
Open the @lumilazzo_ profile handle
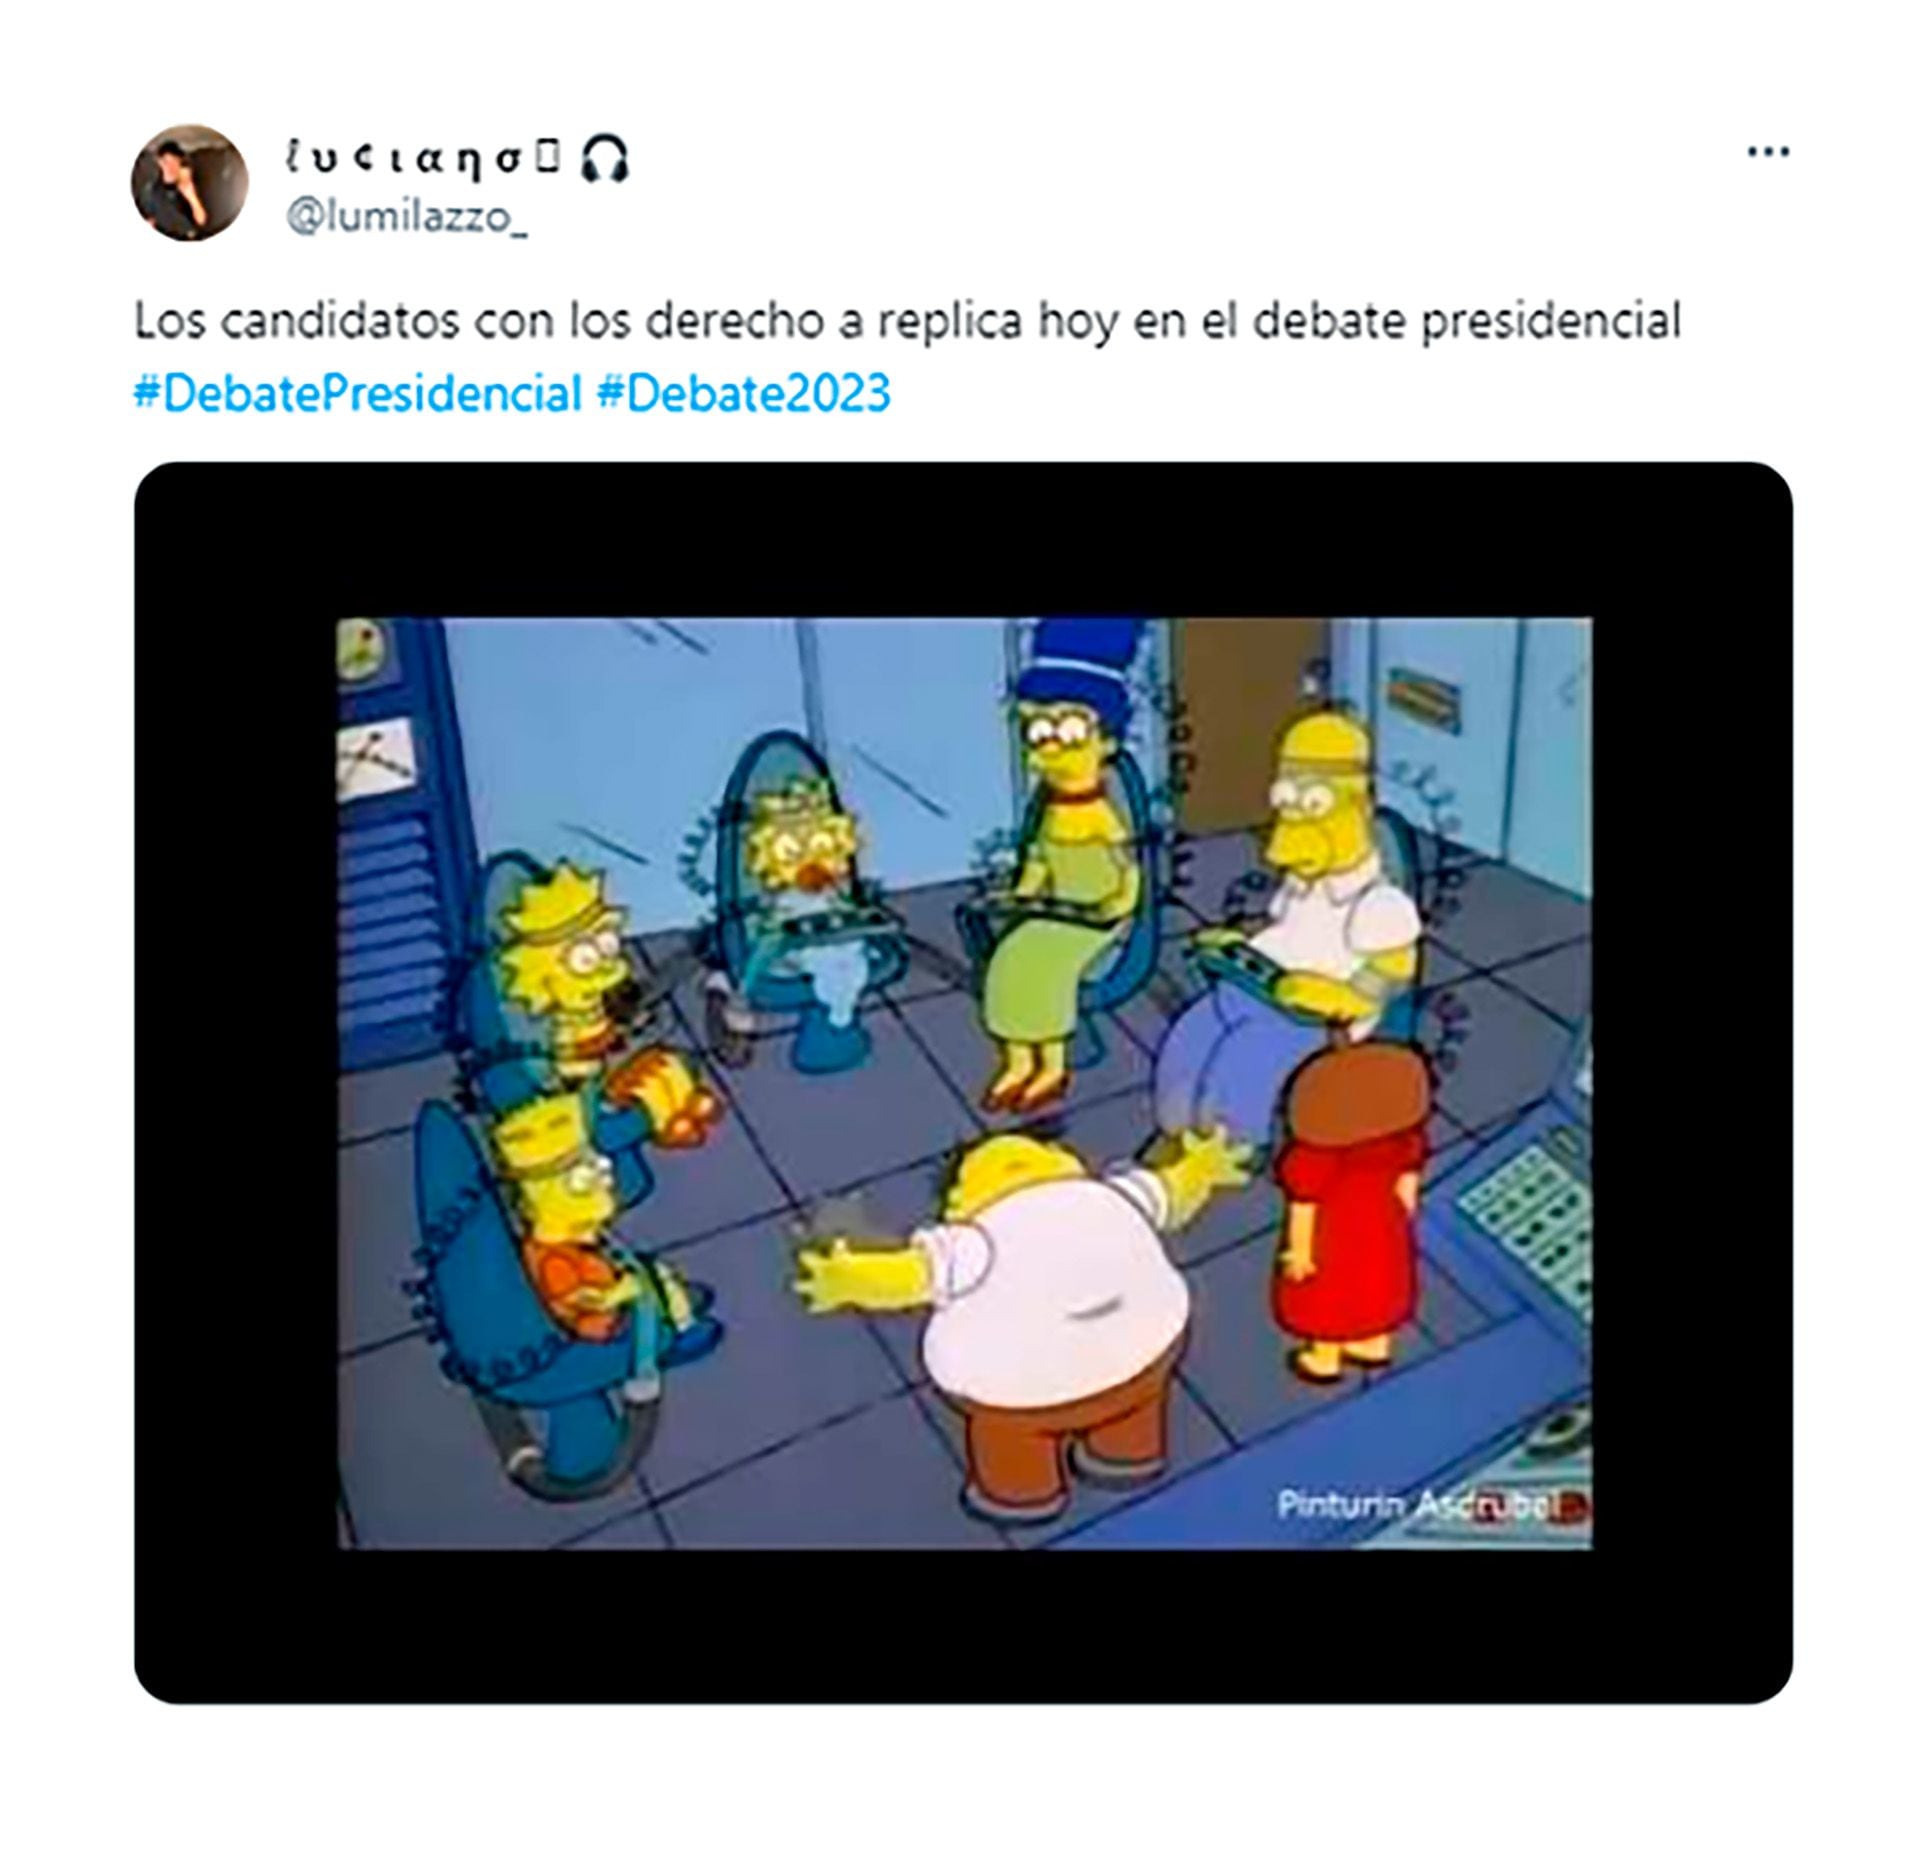(x=406, y=218)
